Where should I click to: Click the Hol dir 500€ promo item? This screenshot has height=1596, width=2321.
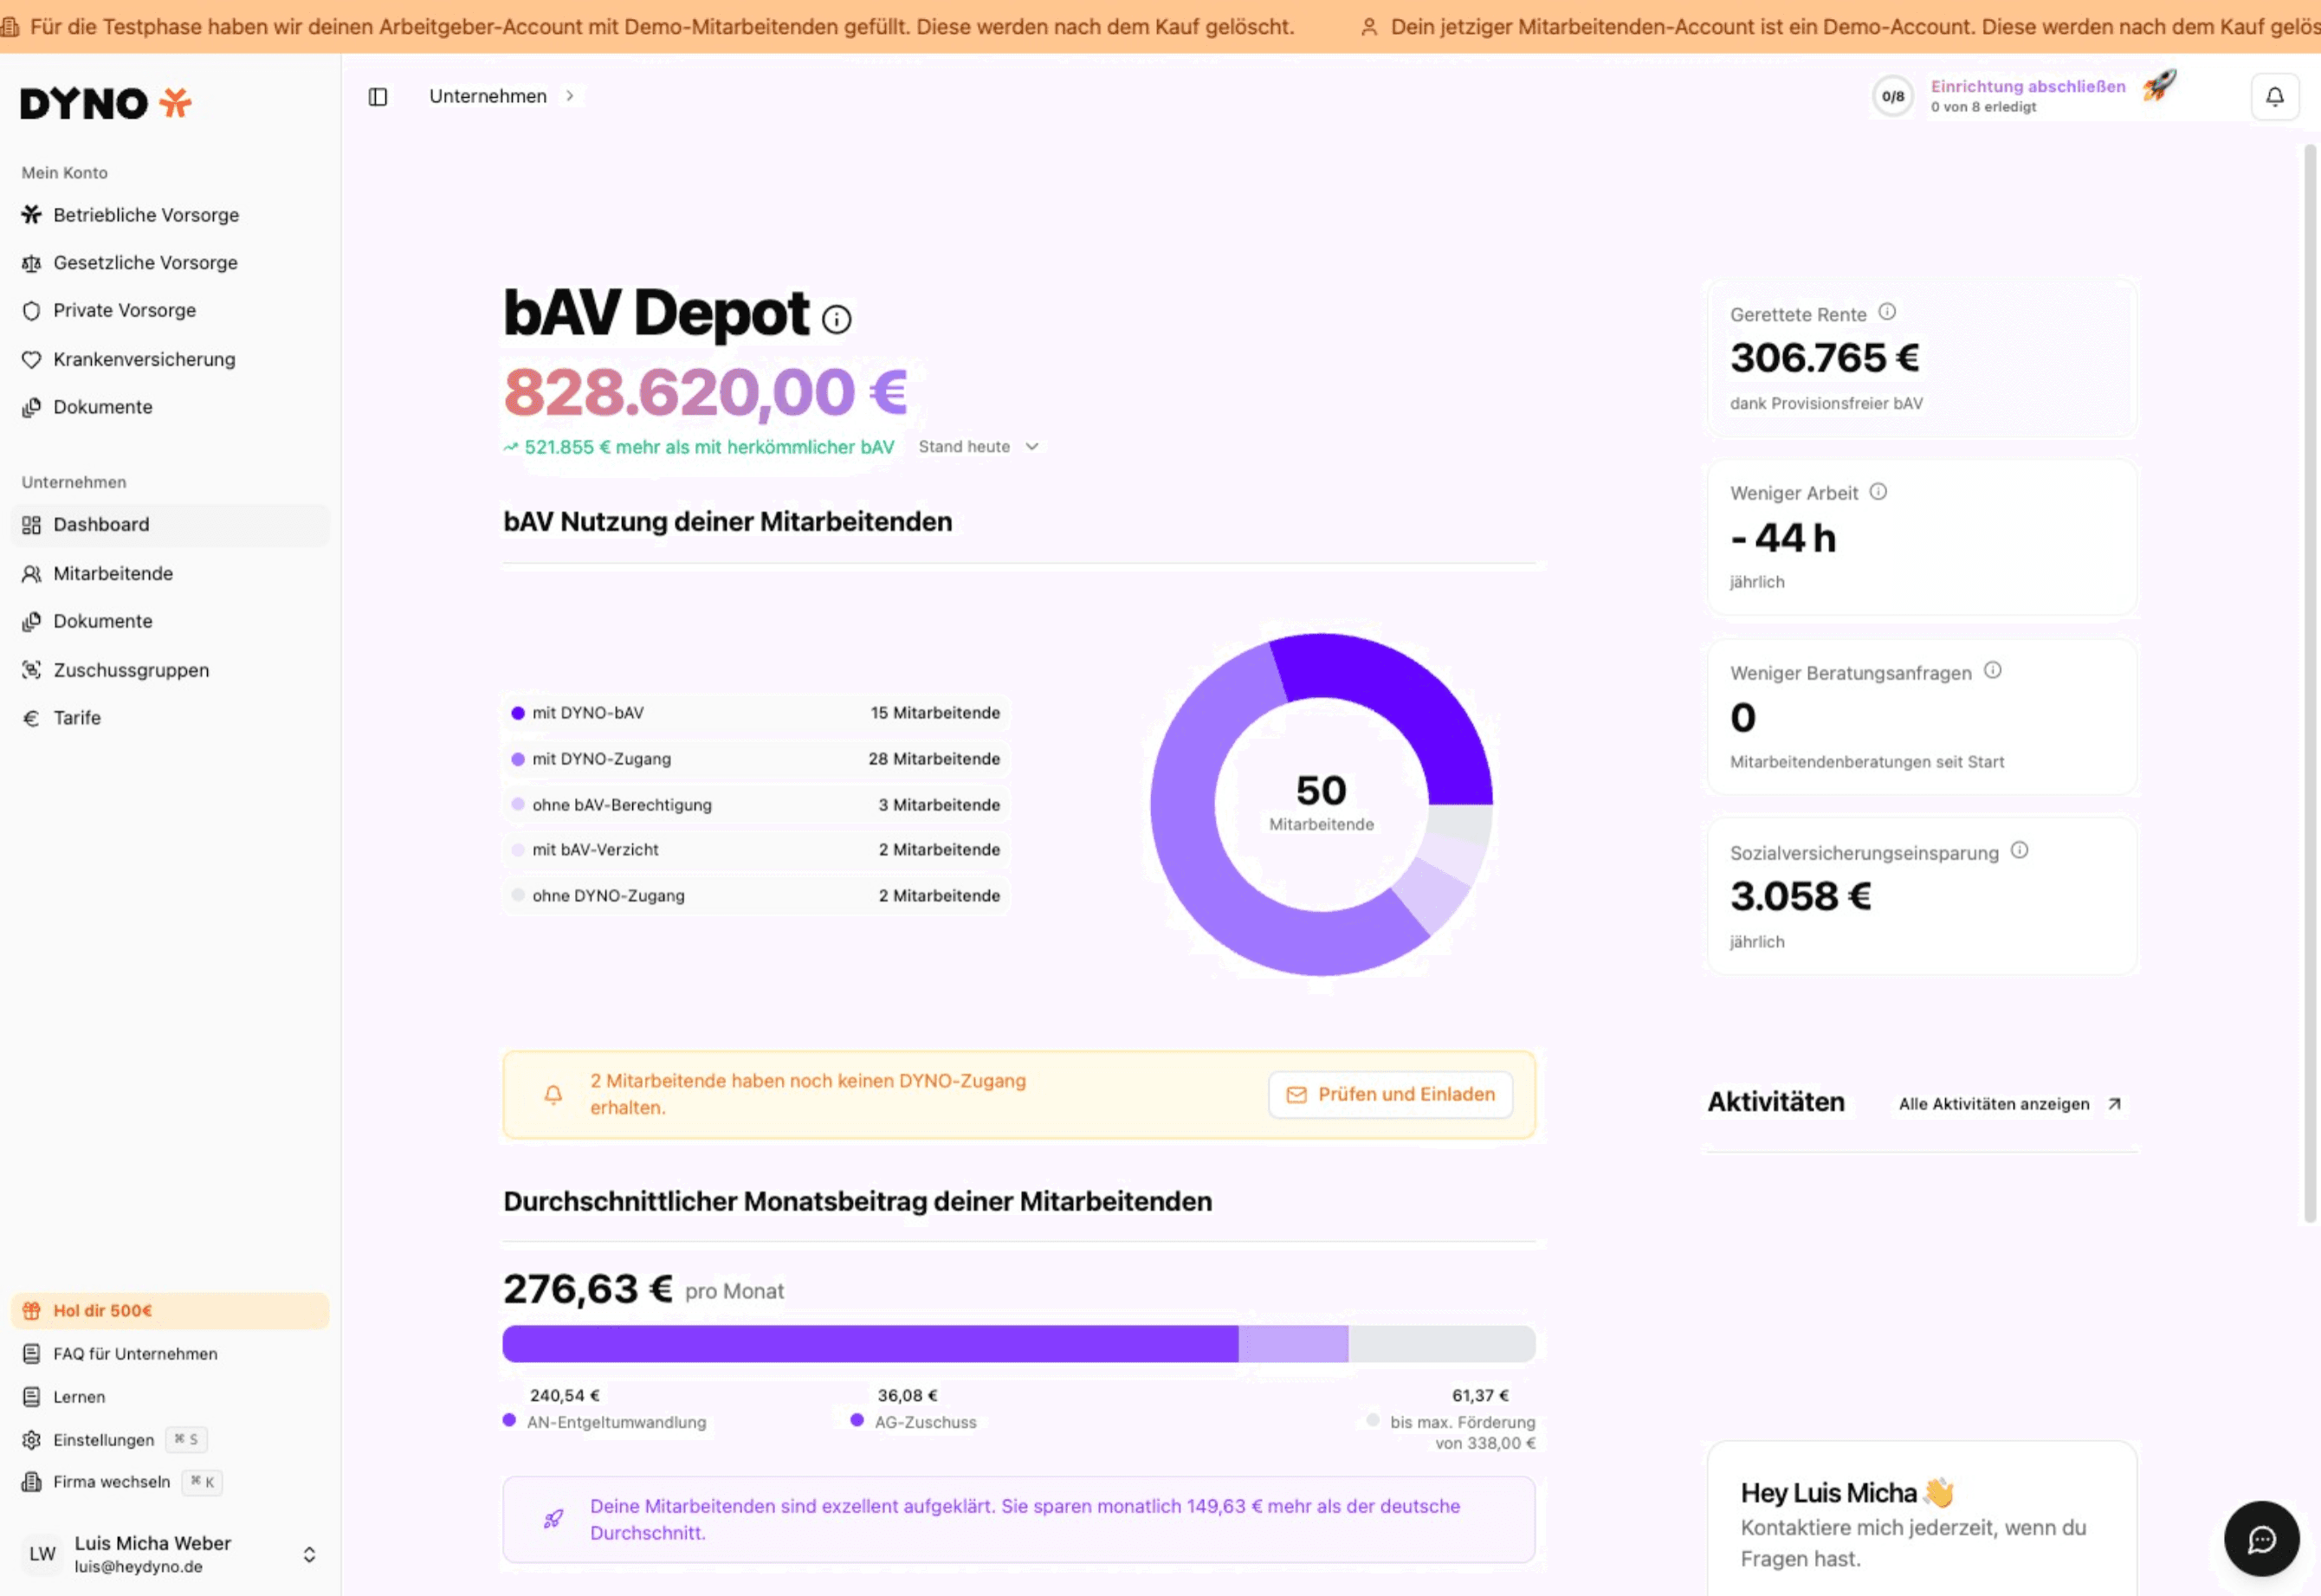pos(103,1310)
